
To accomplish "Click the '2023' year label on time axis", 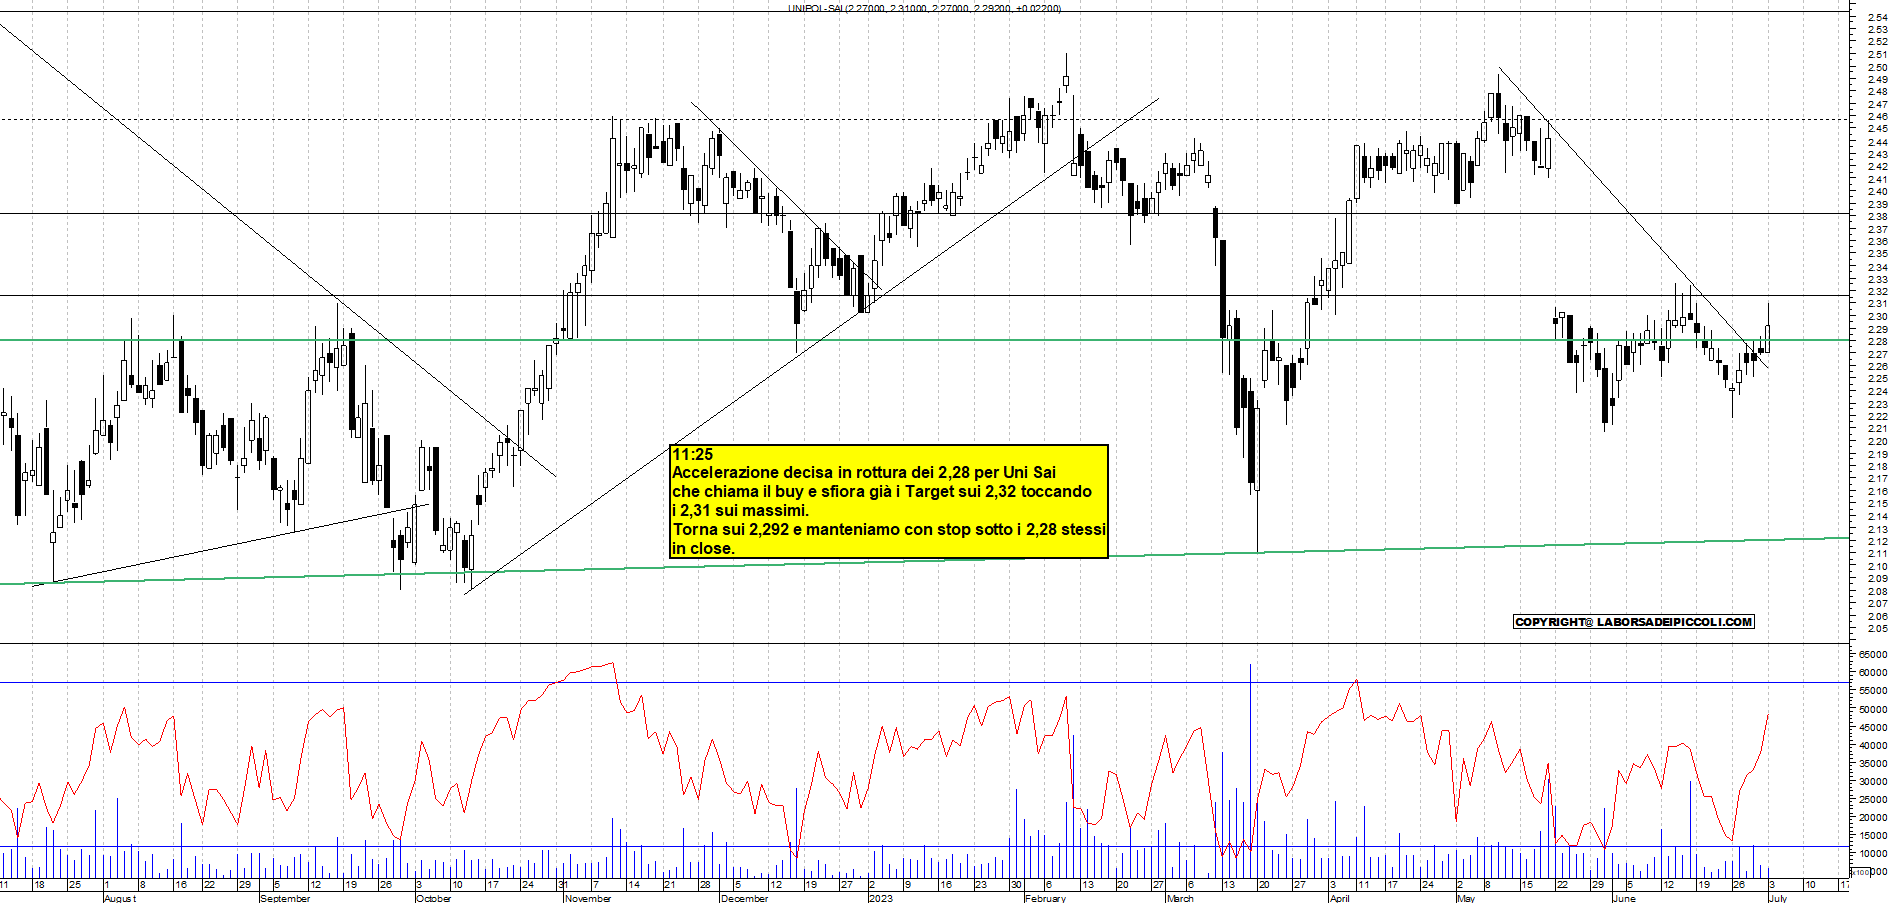I will pos(881,898).
